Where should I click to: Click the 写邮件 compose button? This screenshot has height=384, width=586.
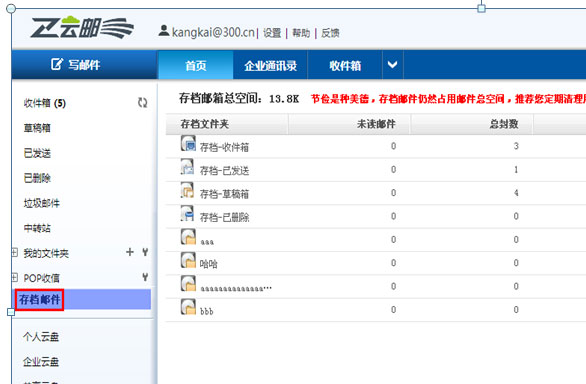(x=84, y=64)
